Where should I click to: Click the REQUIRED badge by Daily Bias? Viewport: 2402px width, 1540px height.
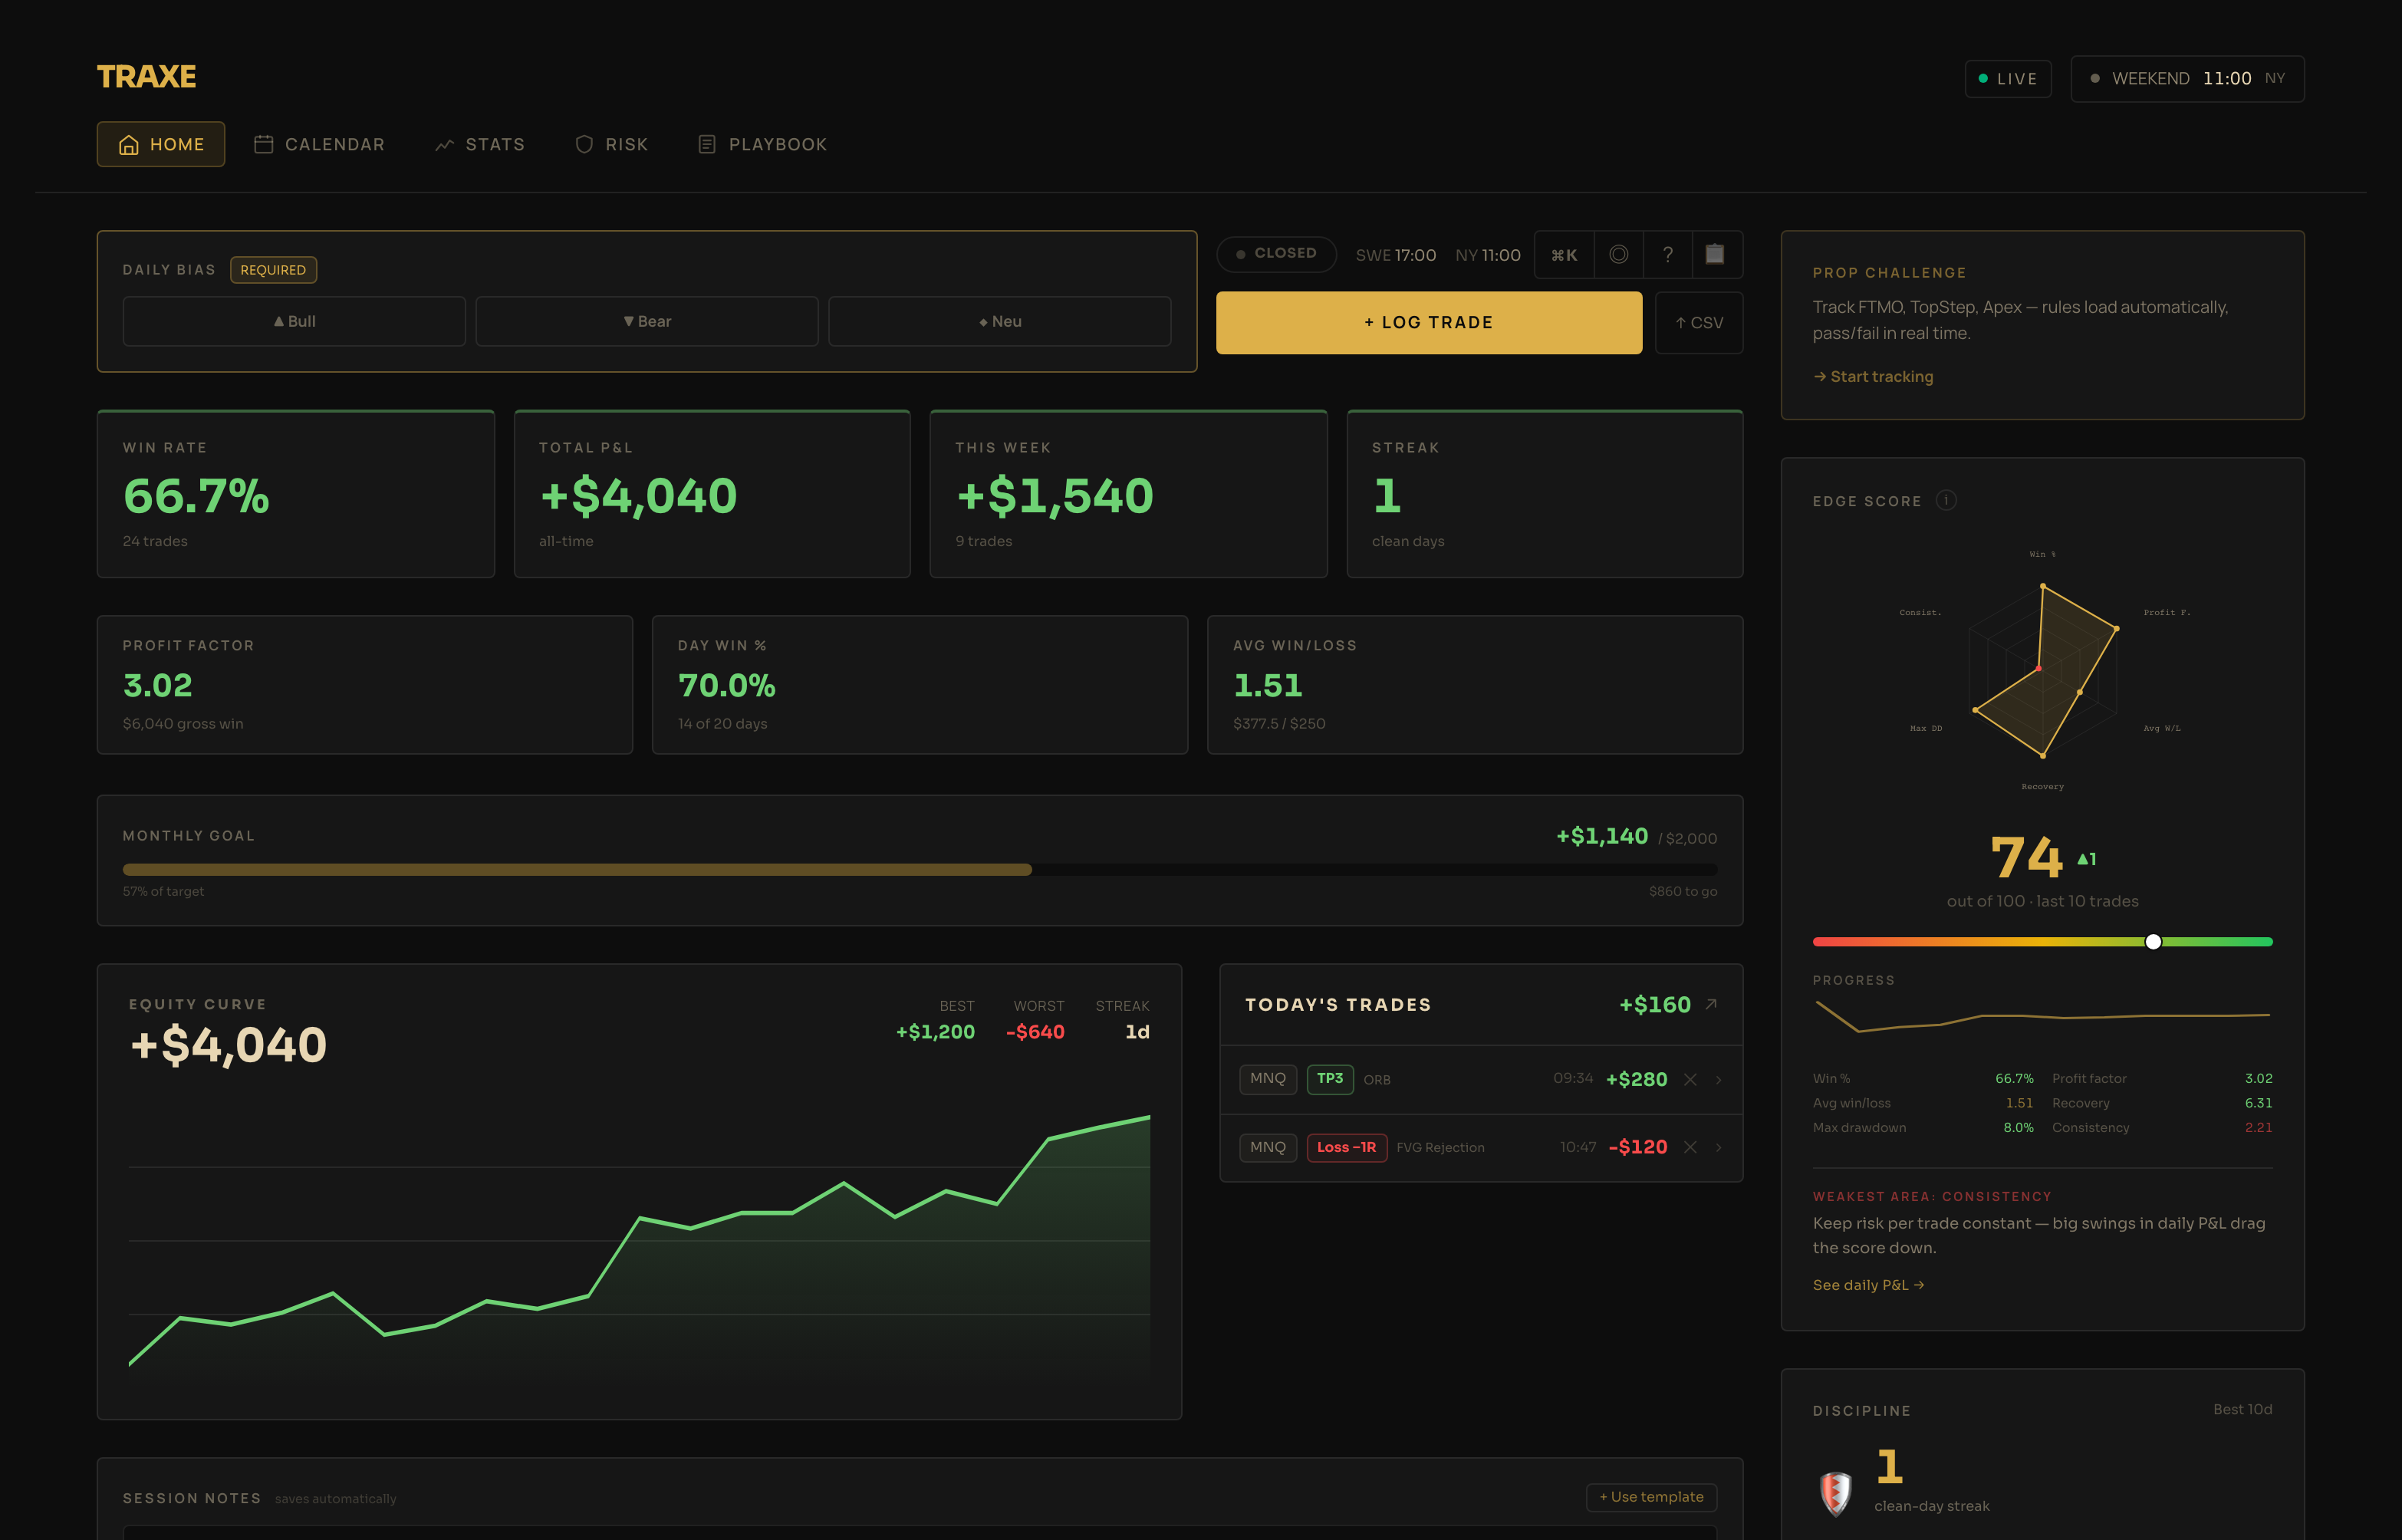(x=273, y=270)
